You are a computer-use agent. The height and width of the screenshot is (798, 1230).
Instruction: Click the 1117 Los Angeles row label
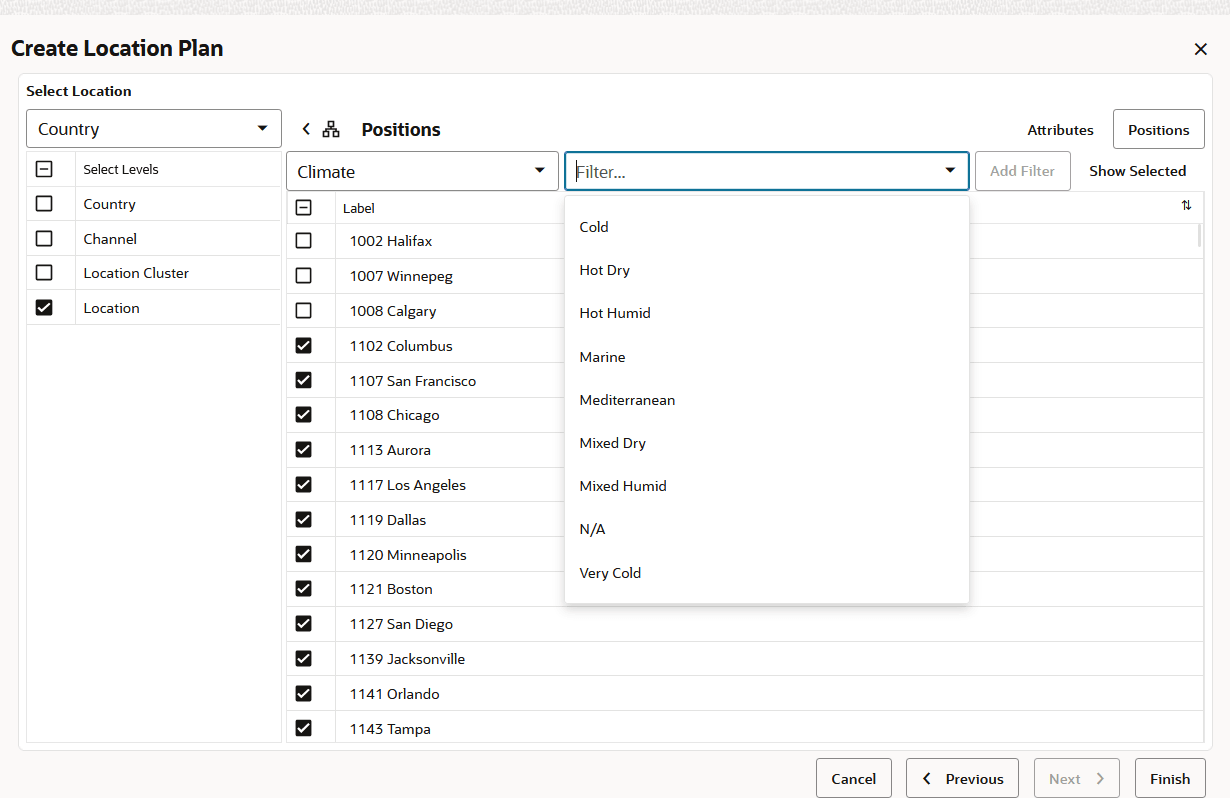pos(407,484)
